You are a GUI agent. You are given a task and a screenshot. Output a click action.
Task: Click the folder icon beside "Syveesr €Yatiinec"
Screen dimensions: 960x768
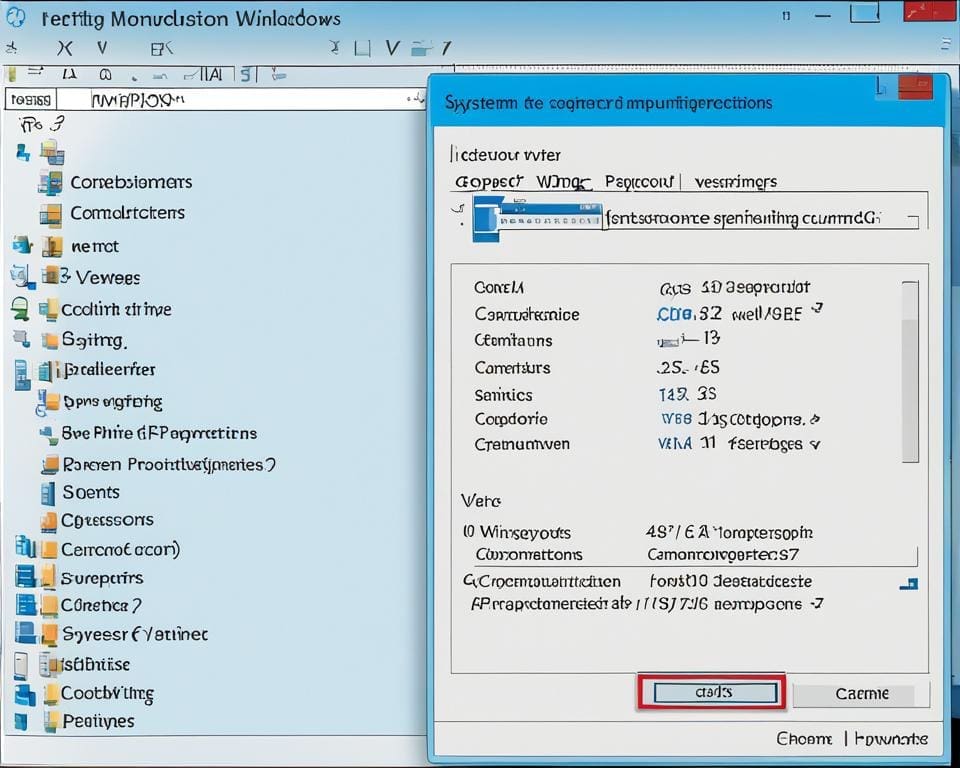(50, 634)
